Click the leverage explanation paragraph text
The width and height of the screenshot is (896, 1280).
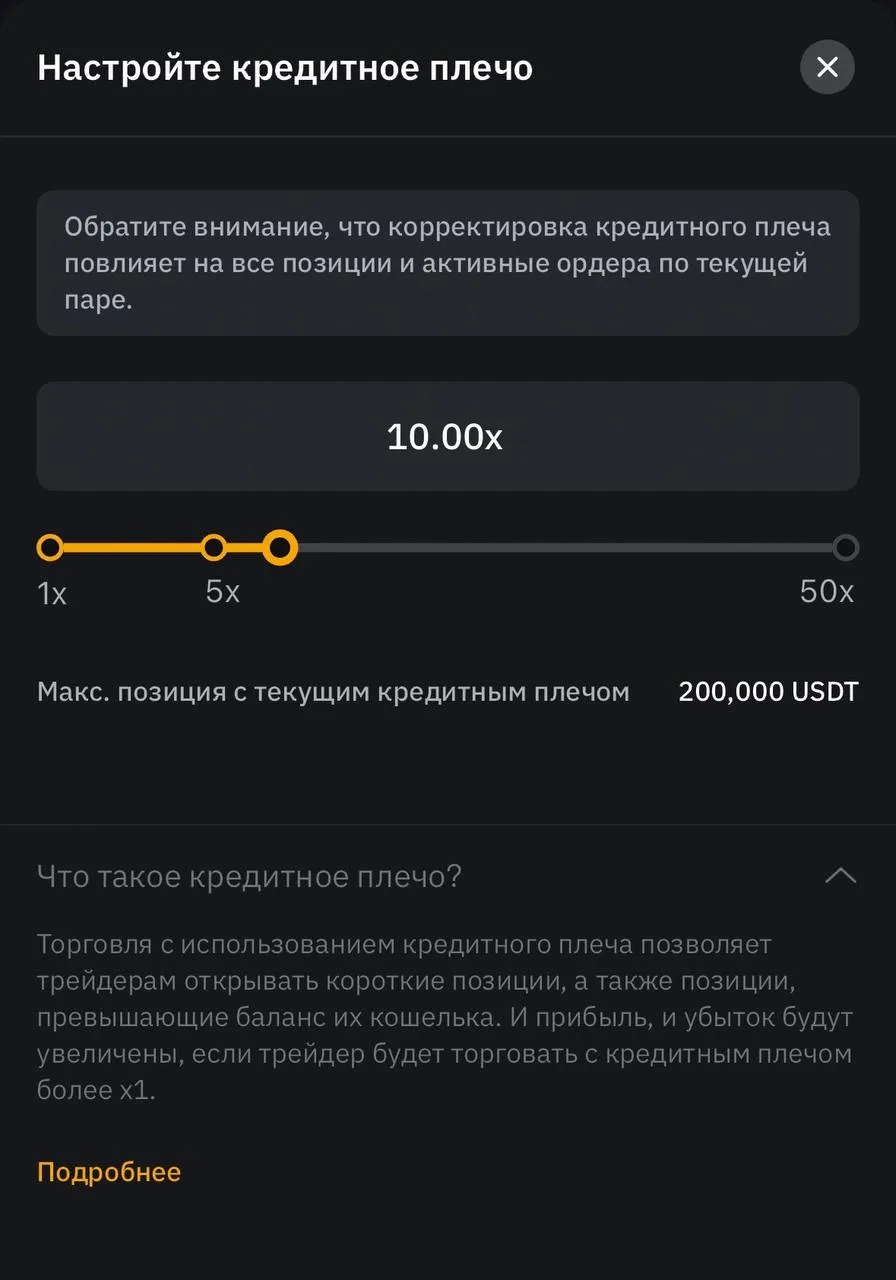coord(445,1017)
